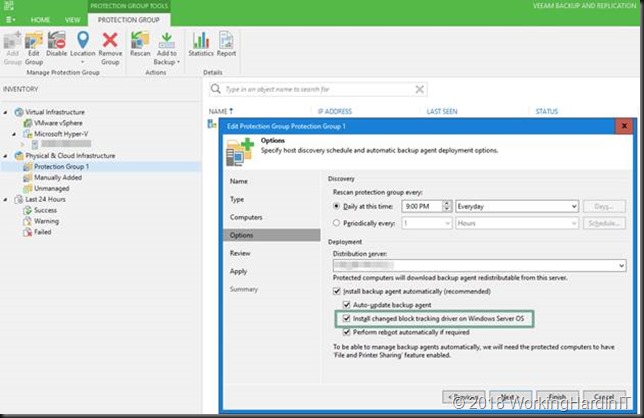
Task: Toggle Install backup agent automatically checkbox
Action: click(337, 291)
